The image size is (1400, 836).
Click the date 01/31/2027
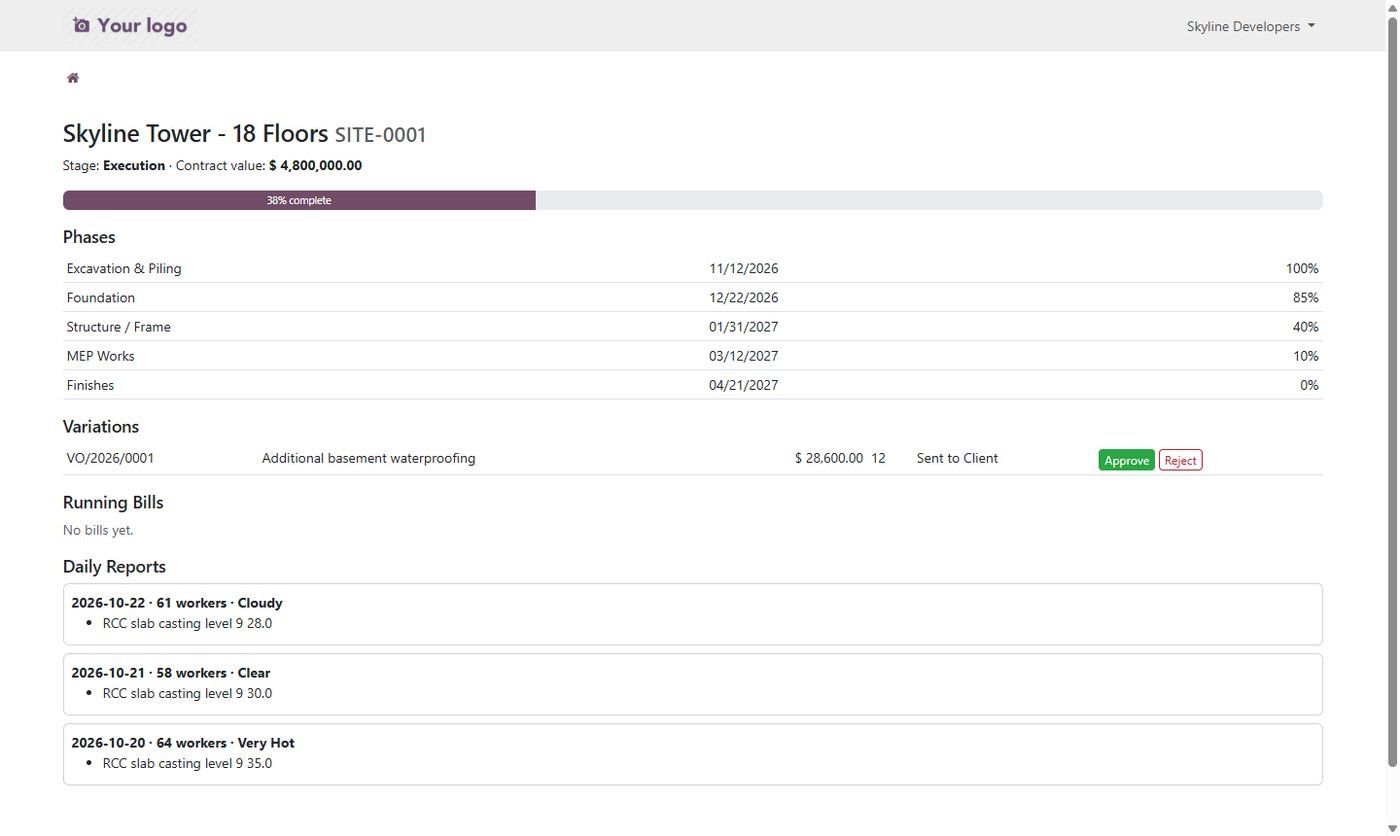pos(744,327)
